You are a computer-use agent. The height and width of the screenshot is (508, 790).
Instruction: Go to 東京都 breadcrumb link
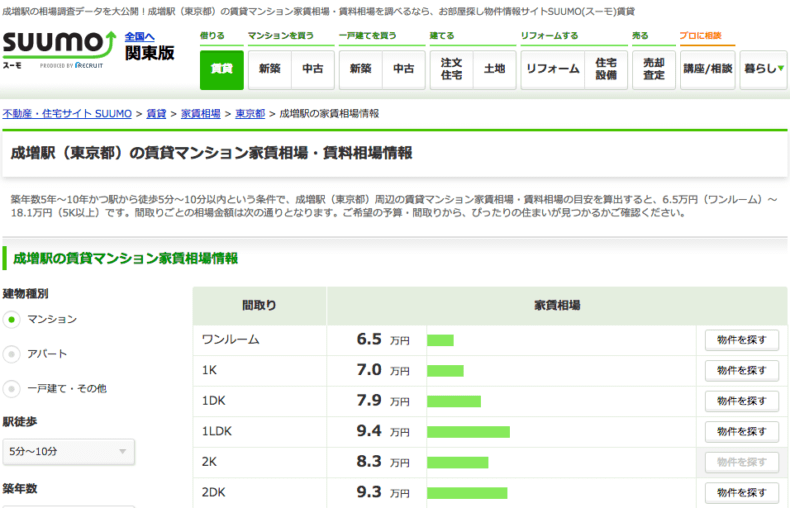coord(250,114)
